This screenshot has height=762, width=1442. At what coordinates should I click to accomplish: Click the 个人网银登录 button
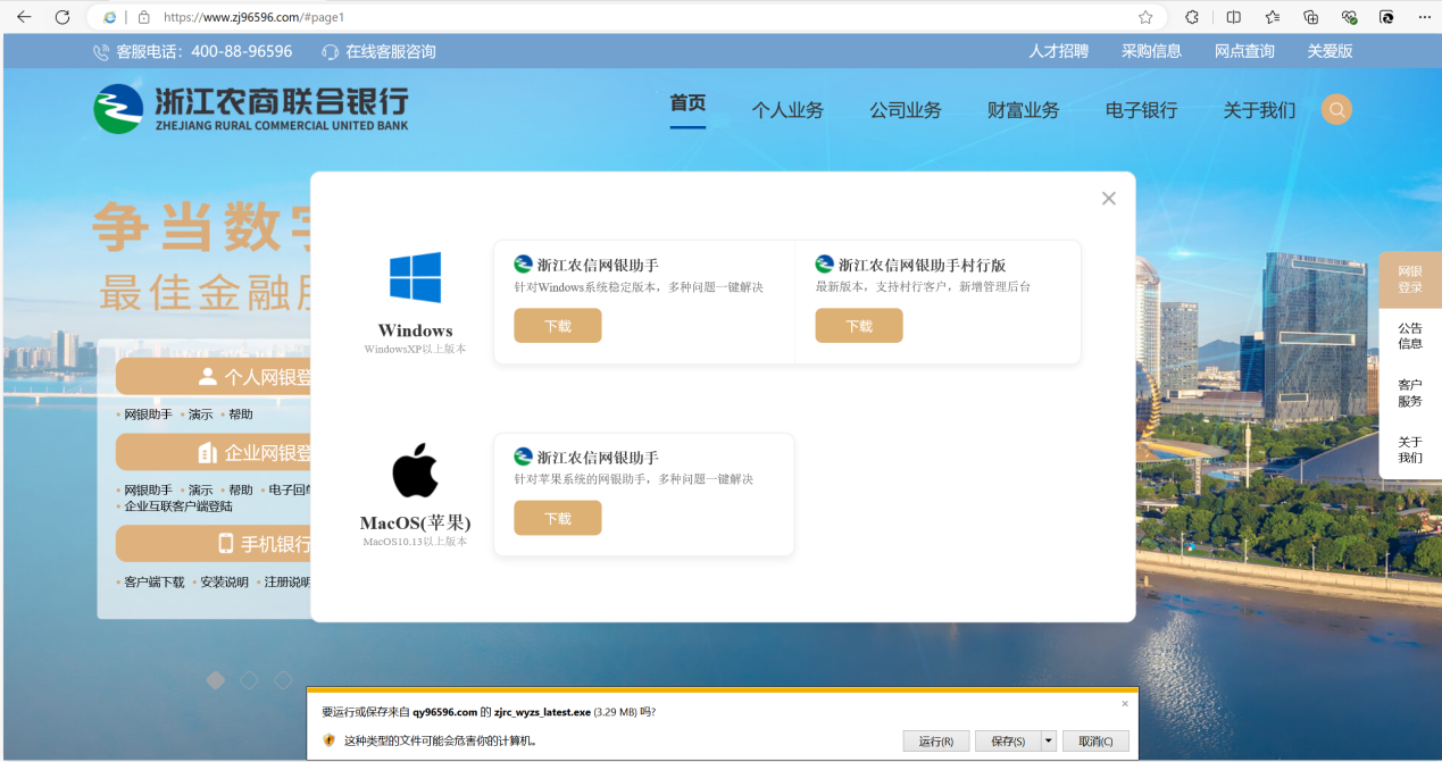(x=213, y=377)
